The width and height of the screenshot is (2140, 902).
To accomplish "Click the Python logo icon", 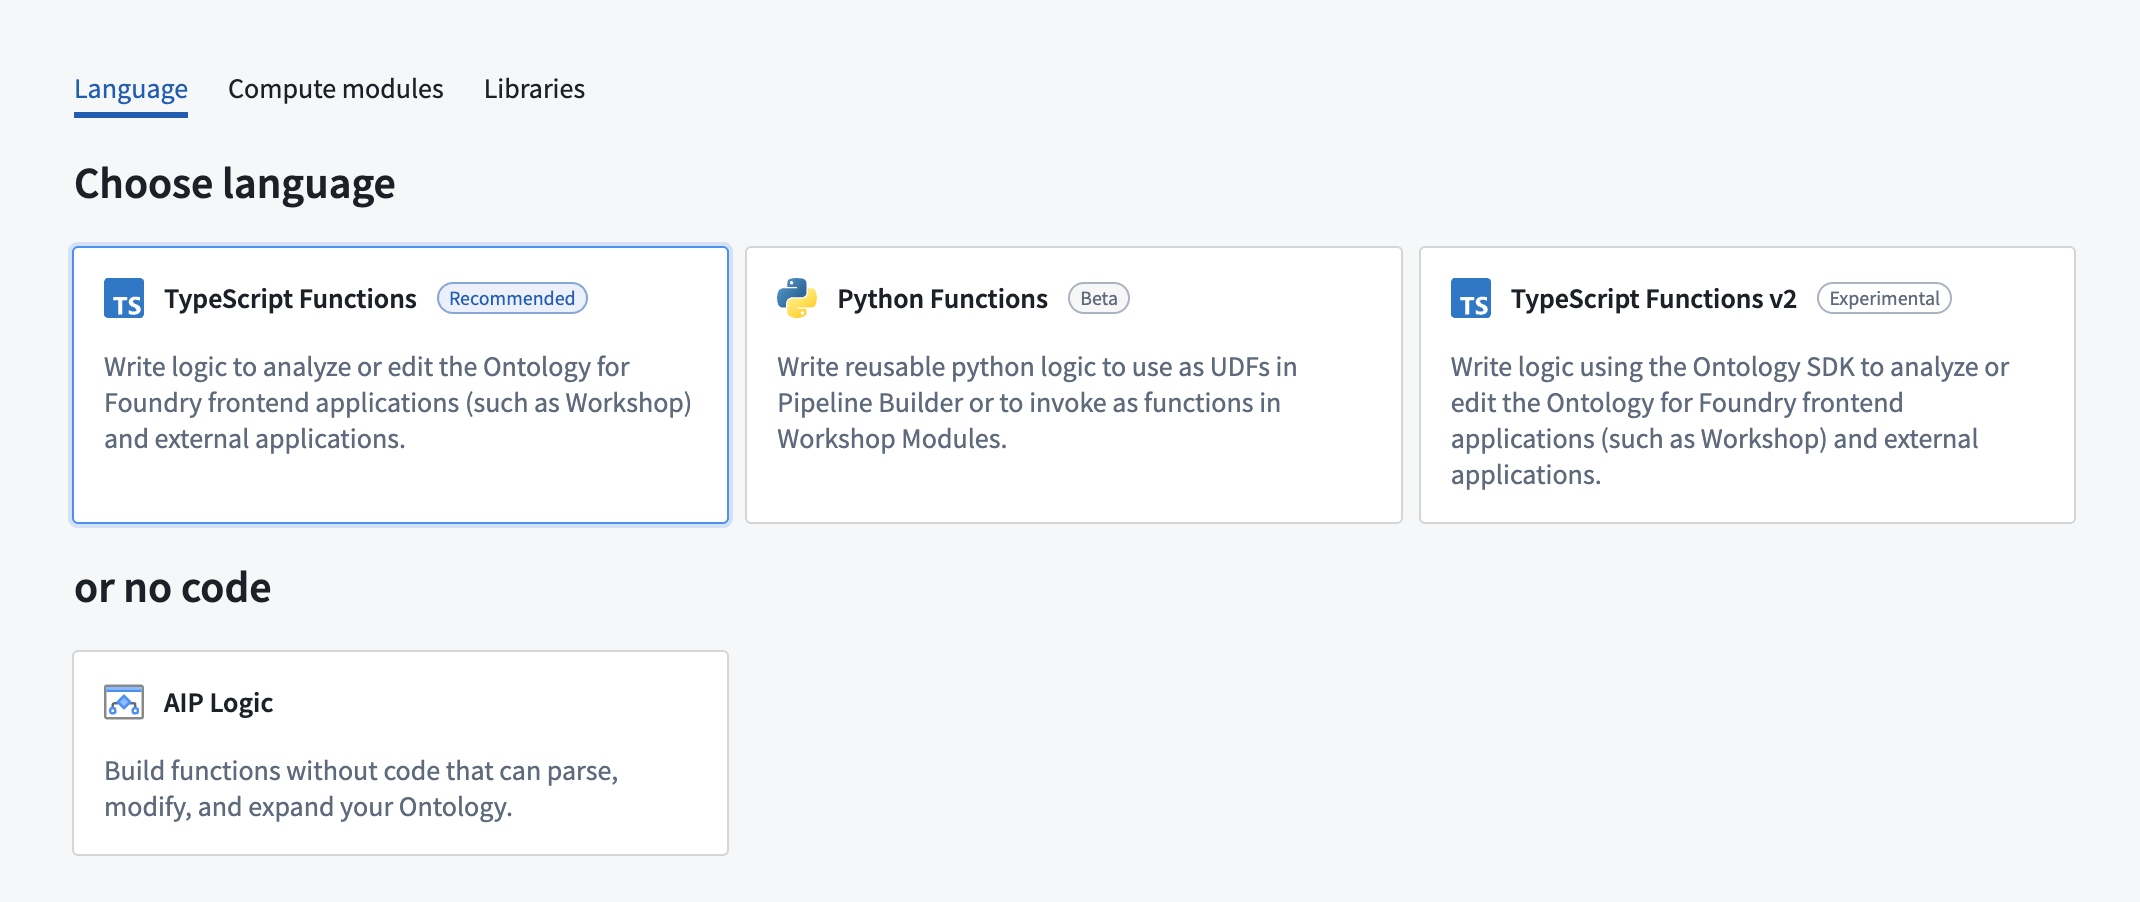I will click(797, 298).
